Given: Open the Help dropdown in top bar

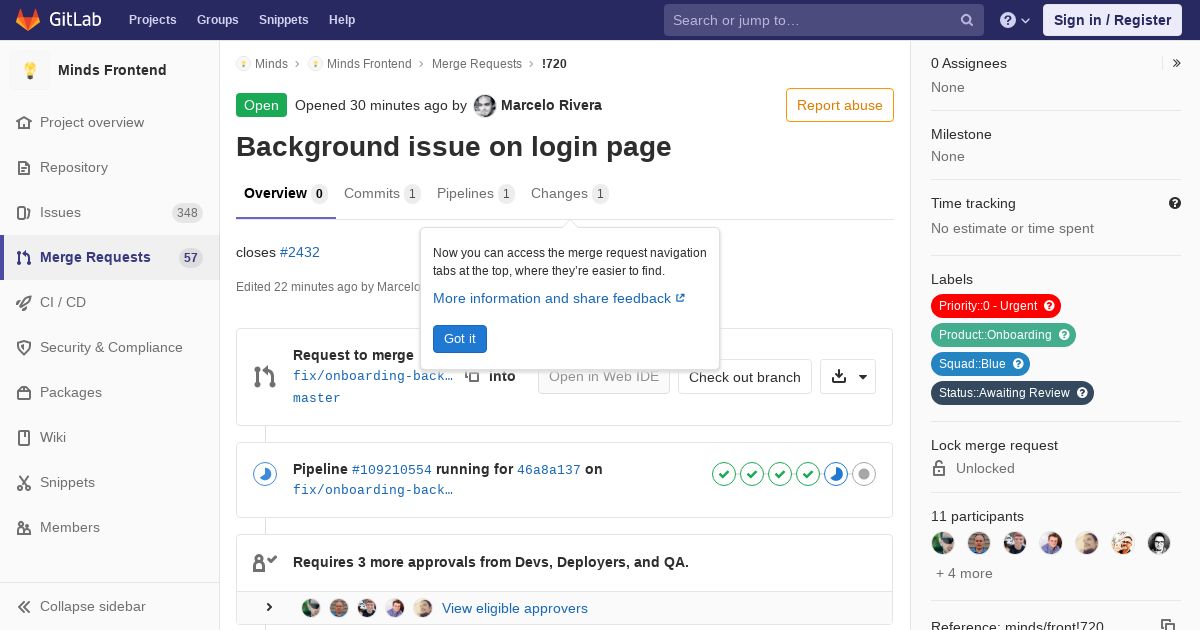Looking at the screenshot, I should (1015, 20).
